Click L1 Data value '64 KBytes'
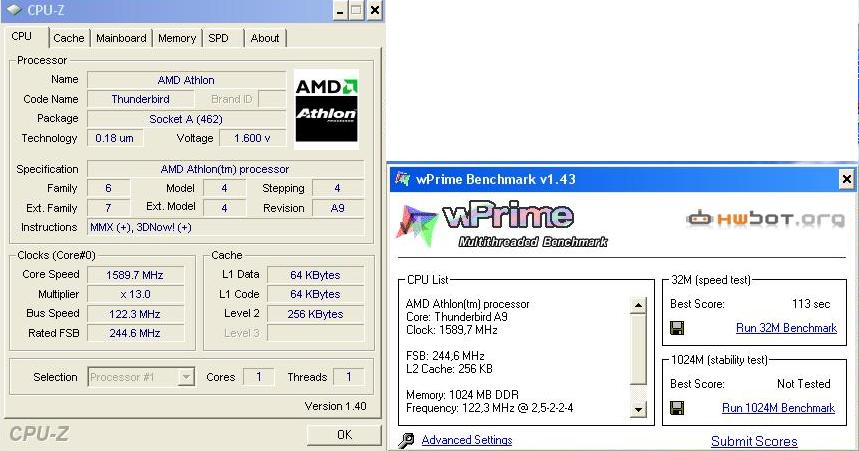859x451 pixels. pos(315,275)
